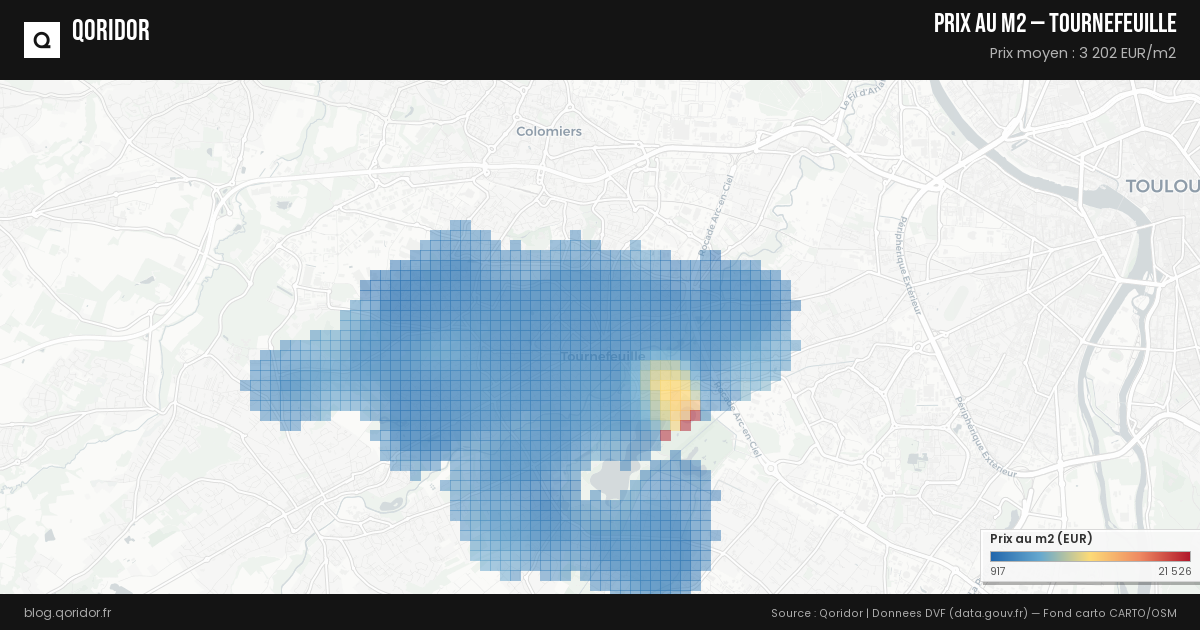The image size is (1200, 630).
Task: Click the lowest red cell of the heatmap
Action: click(665, 435)
